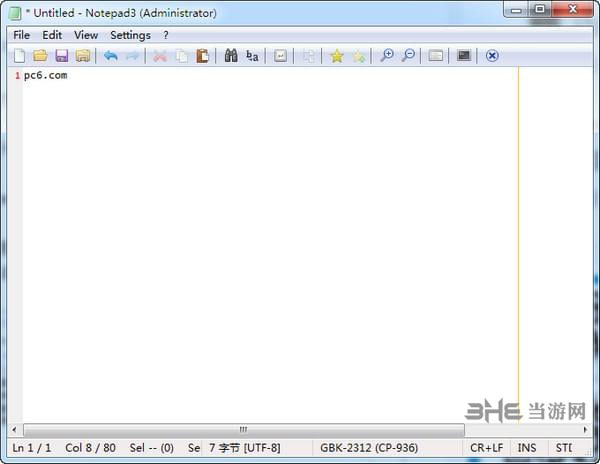Copy selection using toolbar icon
The width and height of the screenshot is (600, 464).
click(182, 56)
